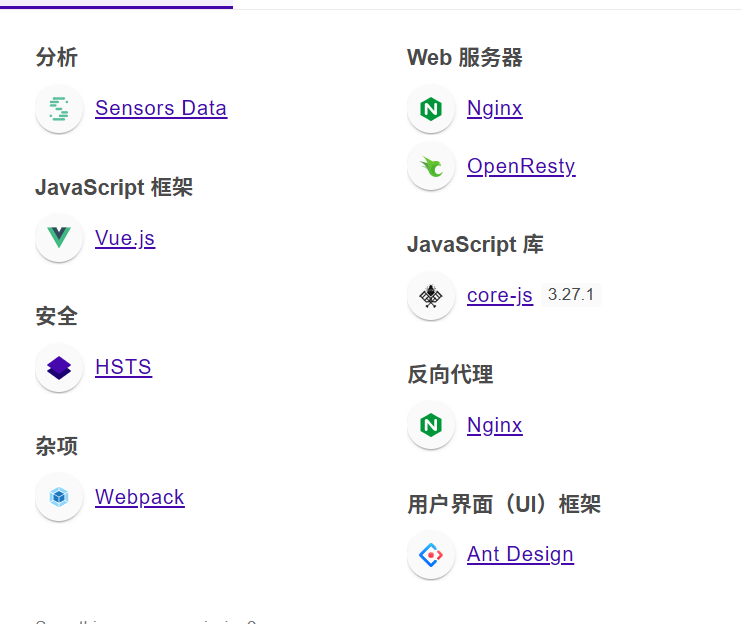The image size is (742, 624).
Task: Open the HSTS link
Action: point(123,367)
